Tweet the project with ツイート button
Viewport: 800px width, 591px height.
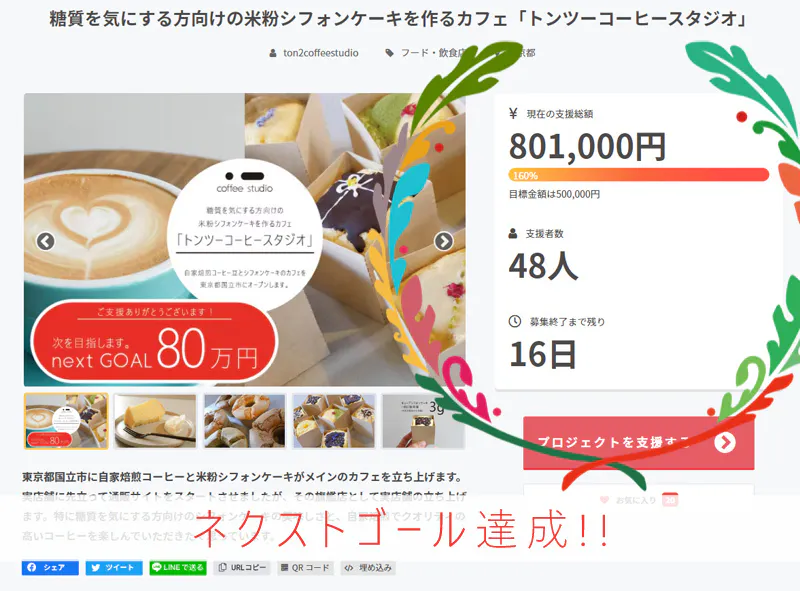click(x=114, y=568)
